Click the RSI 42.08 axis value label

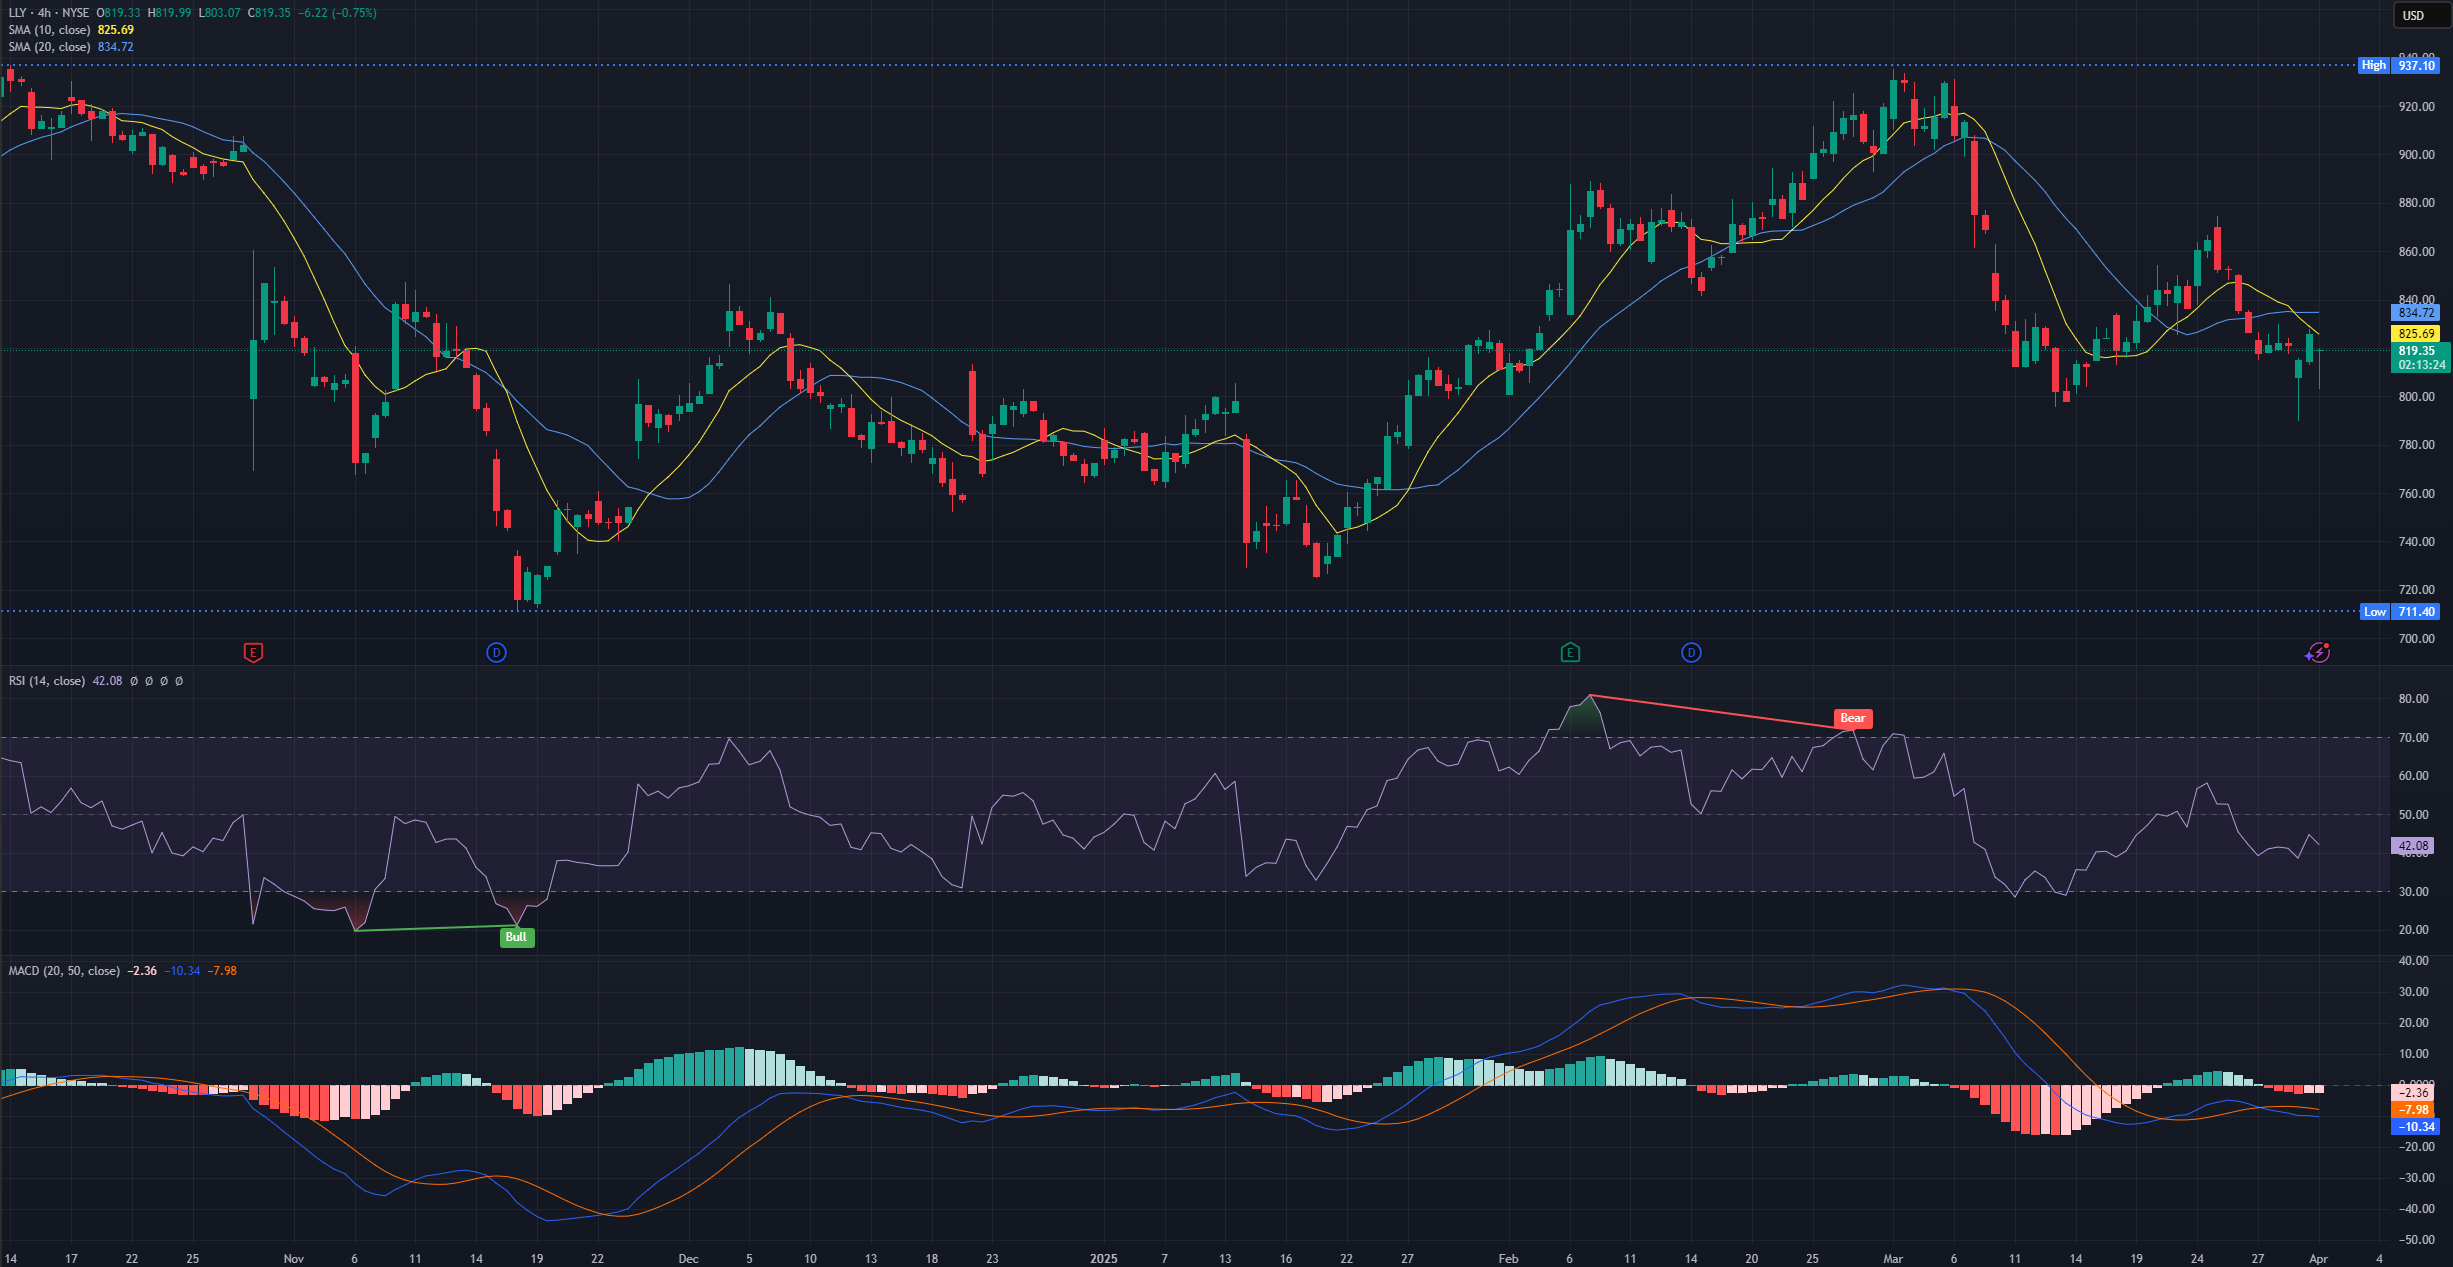click(2412, 846)
